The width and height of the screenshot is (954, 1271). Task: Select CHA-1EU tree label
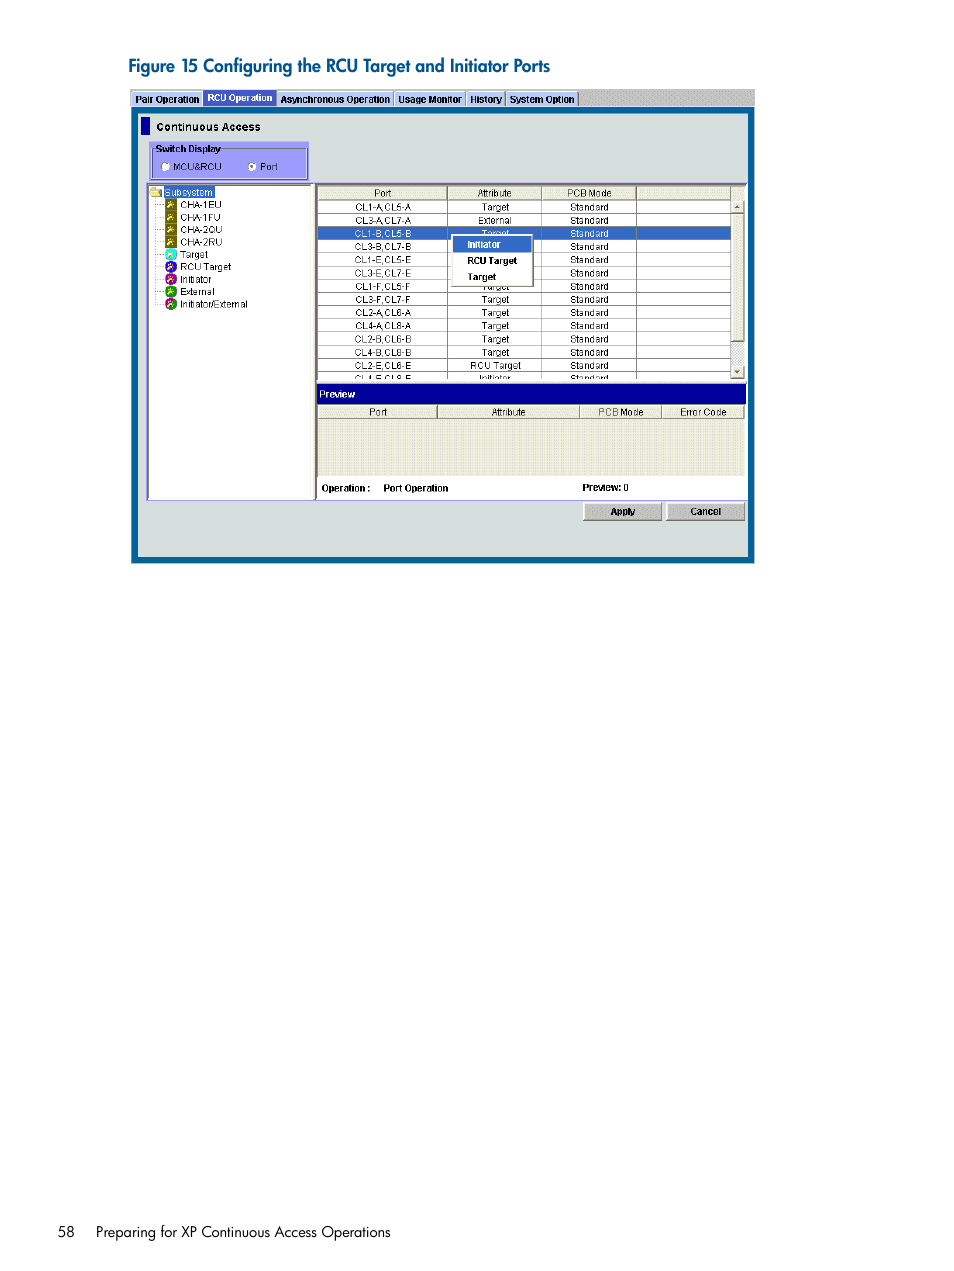click(201, 204)
